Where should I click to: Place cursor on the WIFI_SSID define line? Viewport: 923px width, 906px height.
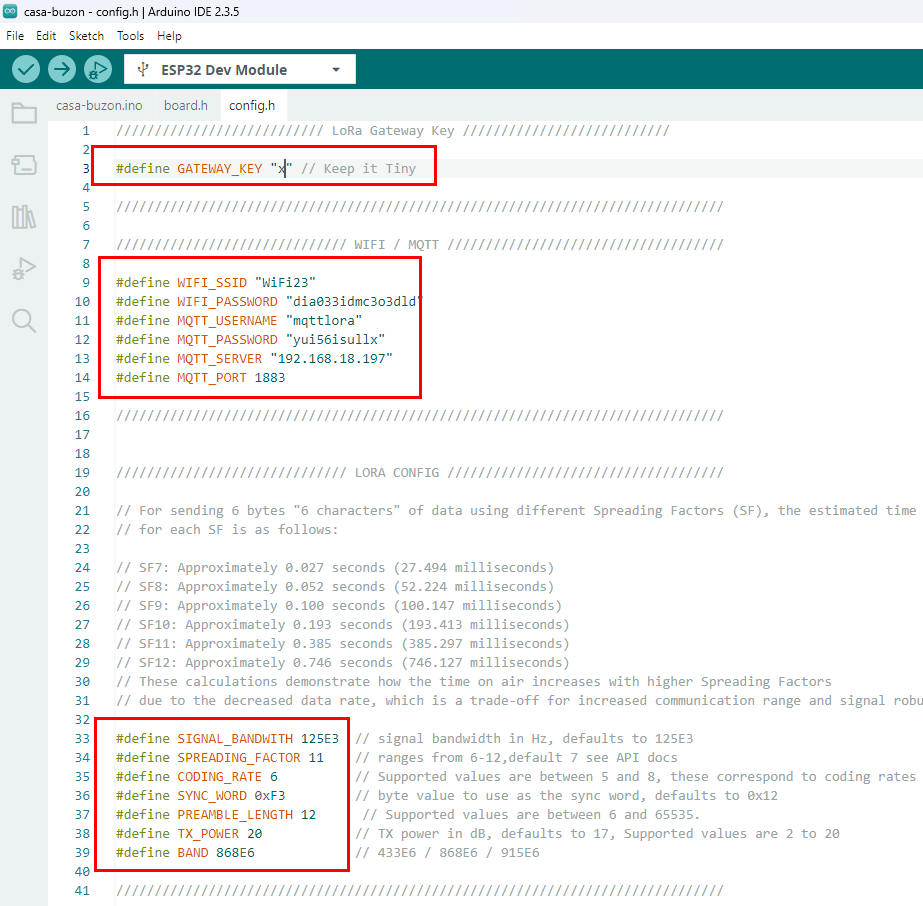pyautogui.click(x=215, y=283)
